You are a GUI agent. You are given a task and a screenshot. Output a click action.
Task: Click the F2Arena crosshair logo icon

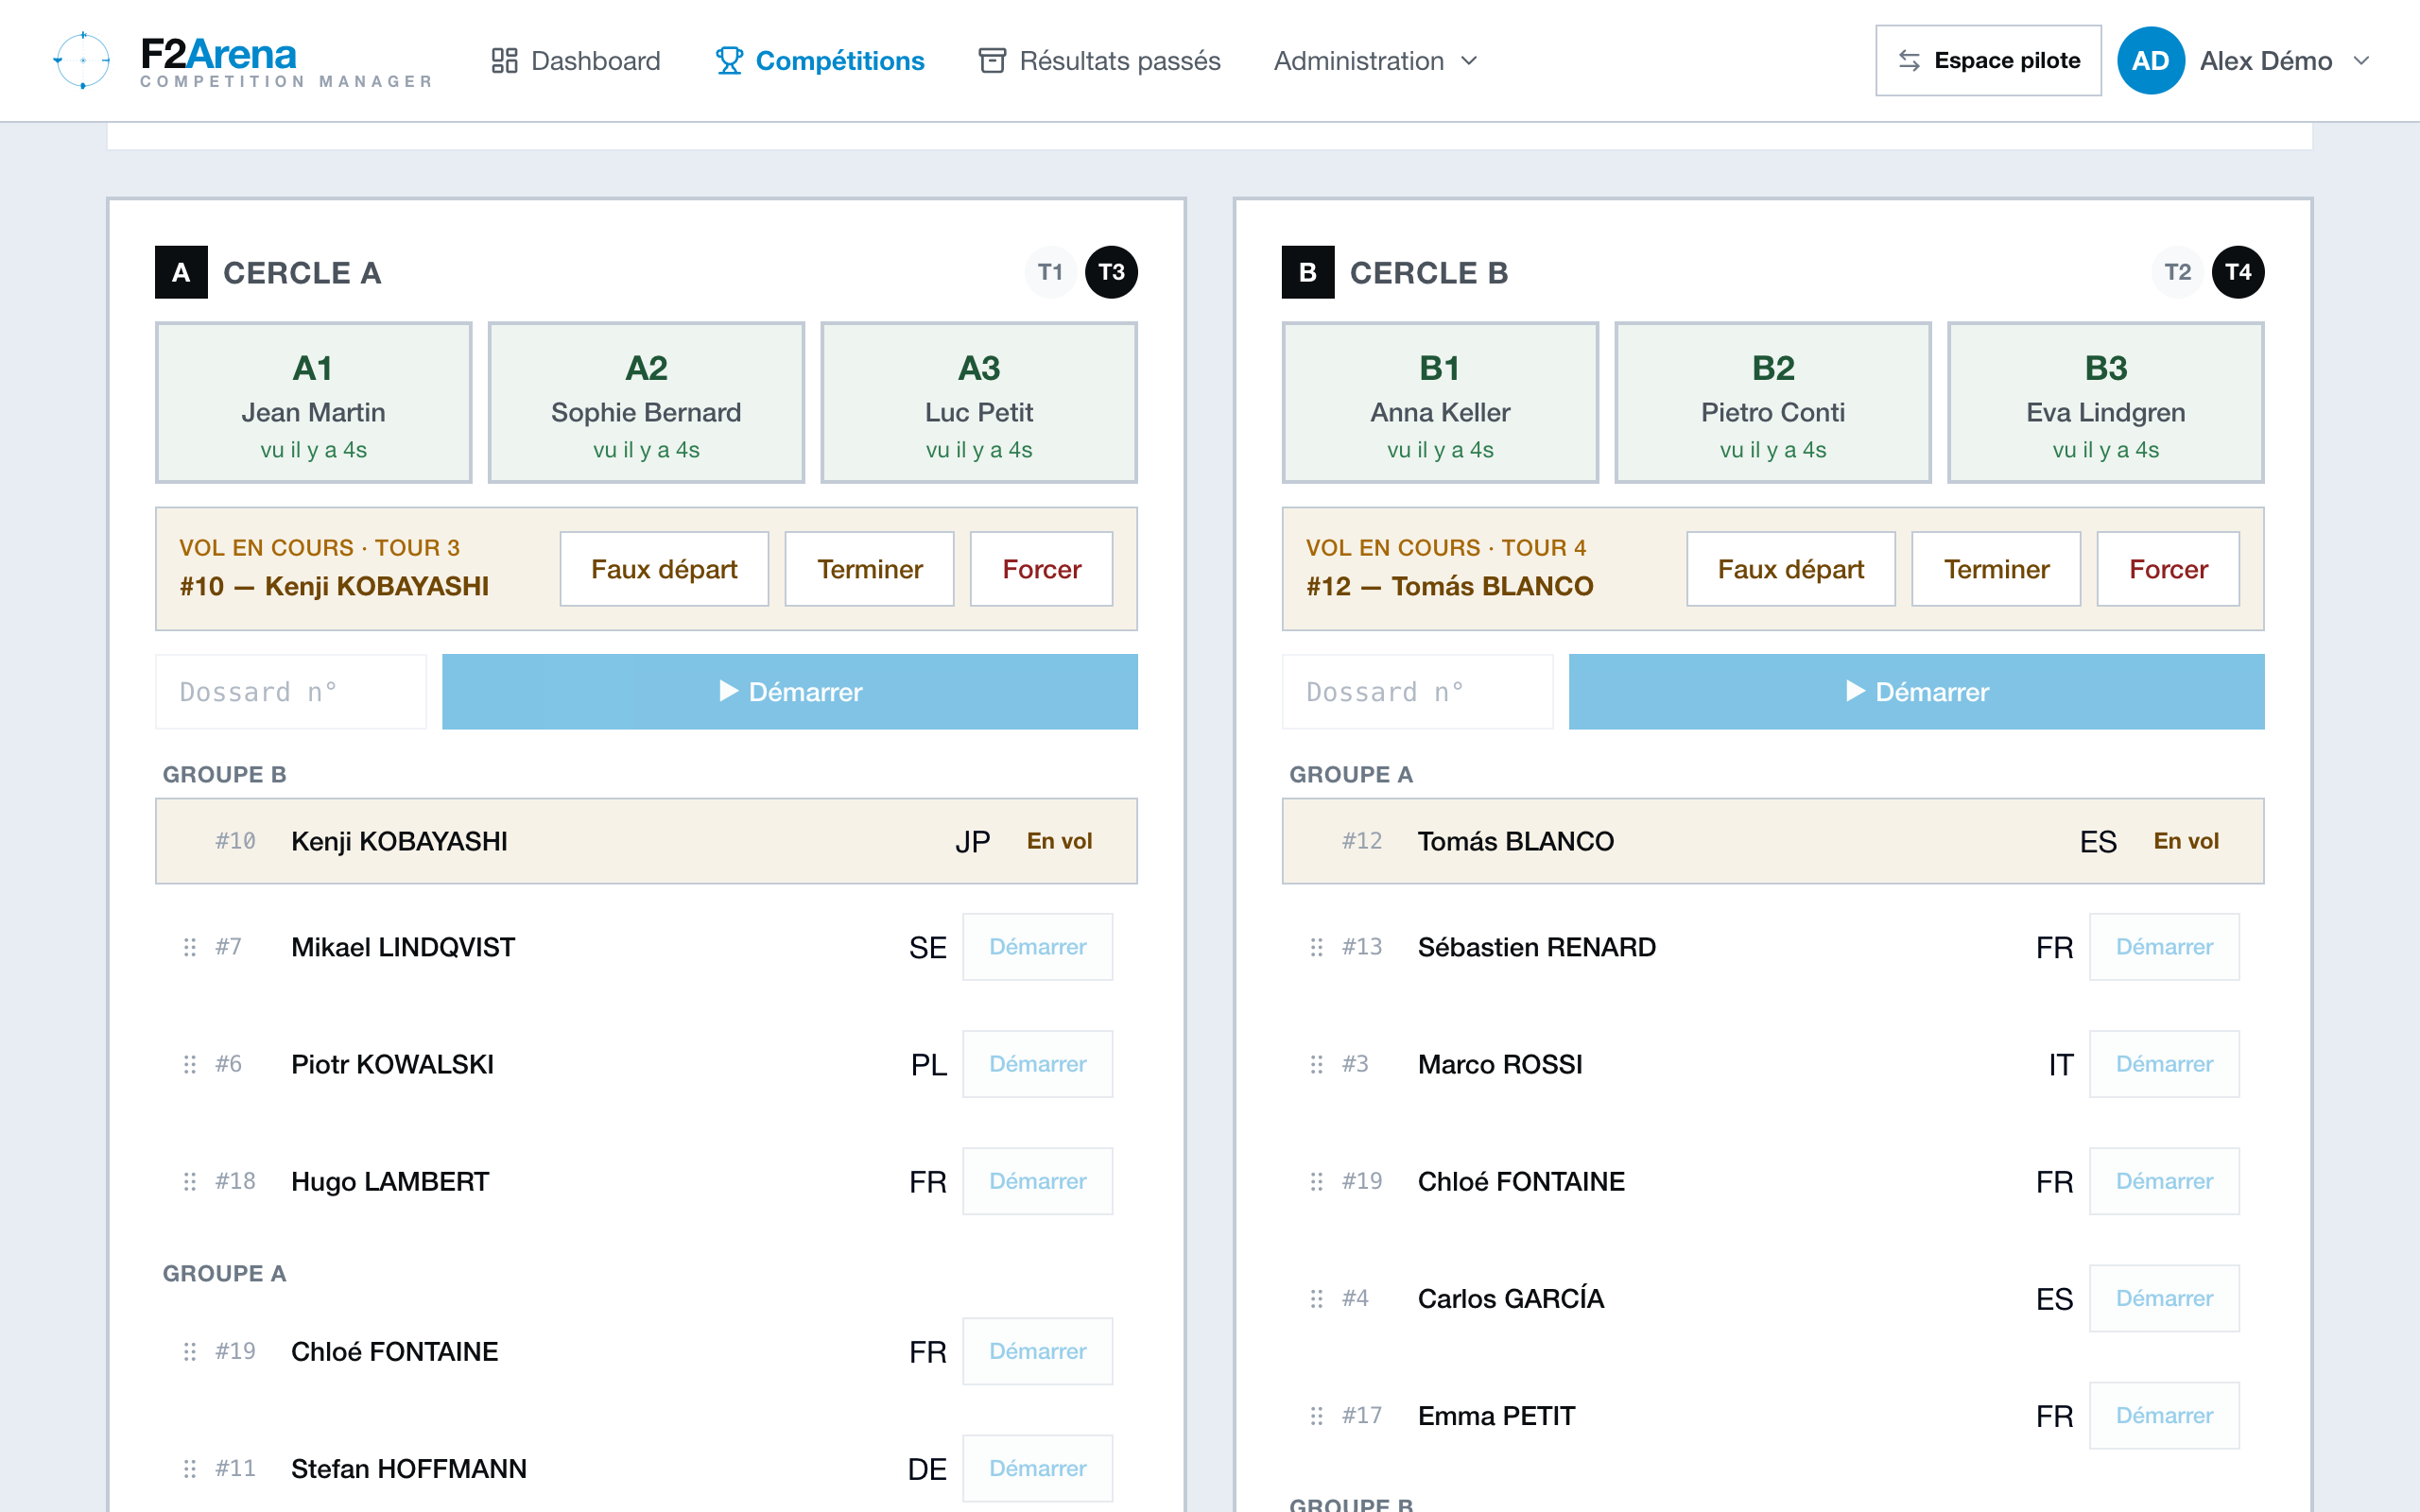[82, 60]
